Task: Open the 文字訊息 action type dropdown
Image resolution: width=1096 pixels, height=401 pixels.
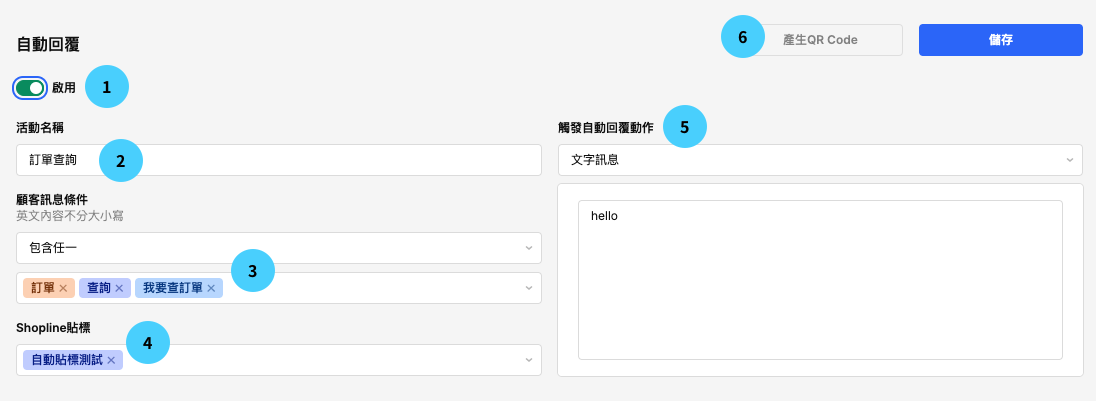Action: tap(820, 159)
